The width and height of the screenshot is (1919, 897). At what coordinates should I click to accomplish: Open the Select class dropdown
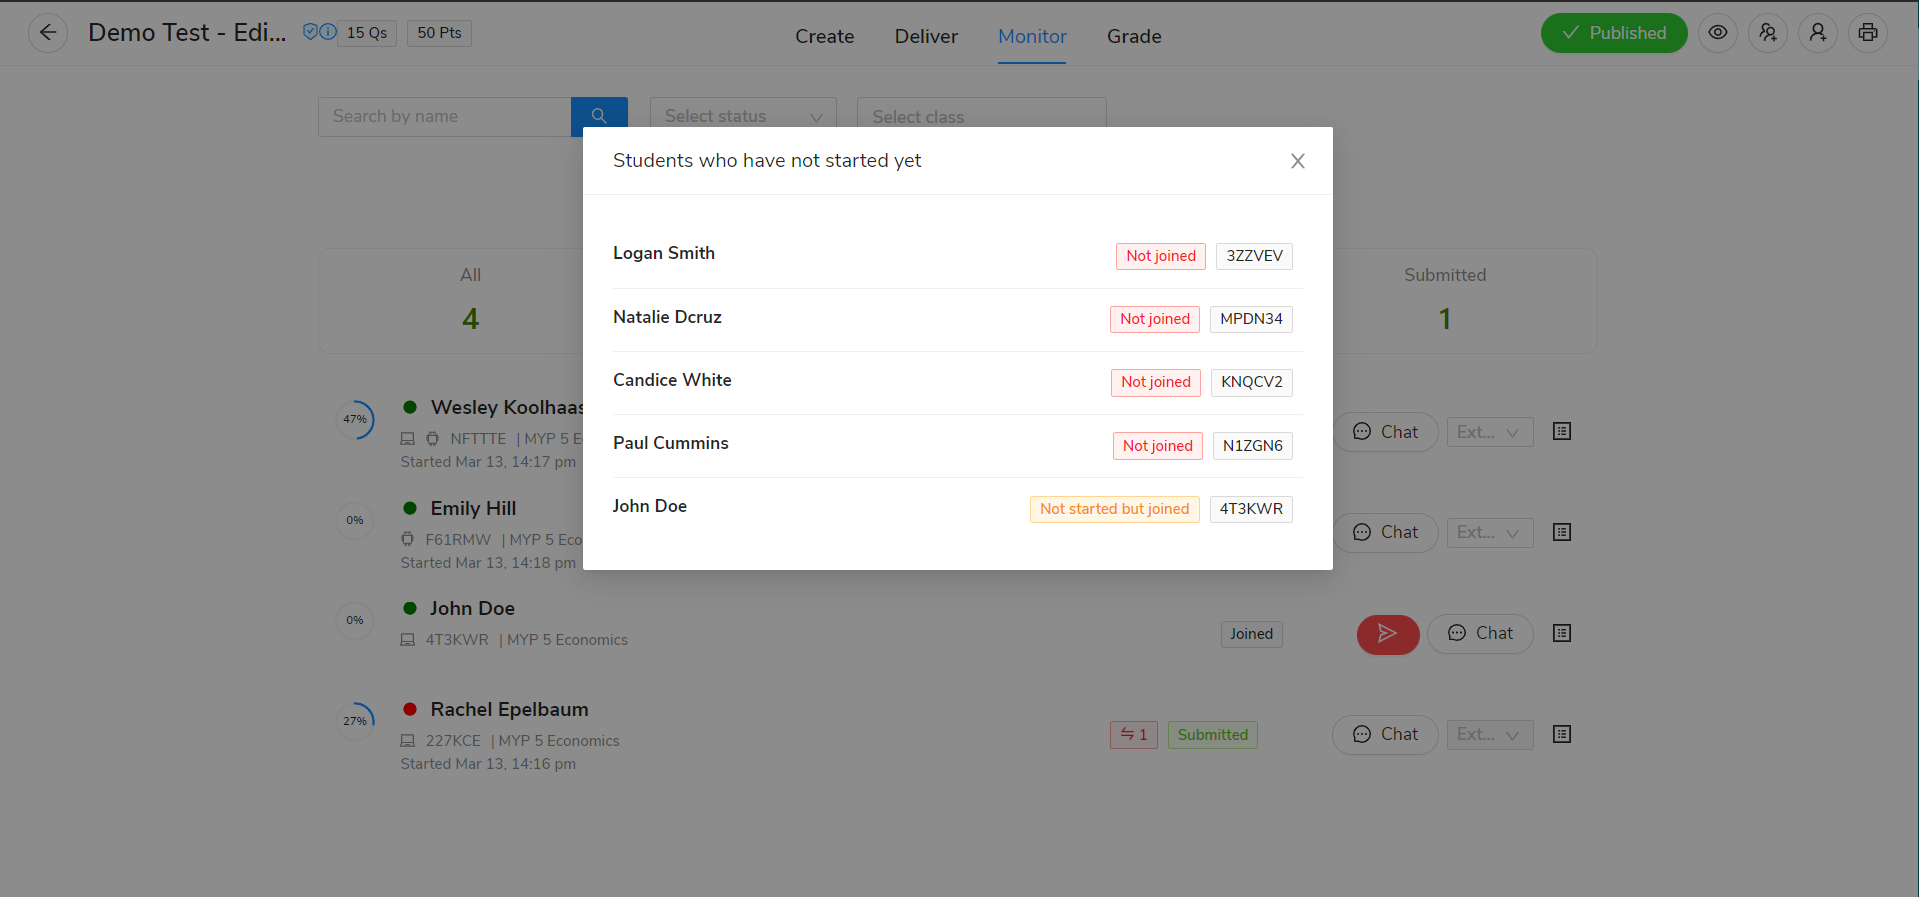pyautogui.click(x=980, y=116)
